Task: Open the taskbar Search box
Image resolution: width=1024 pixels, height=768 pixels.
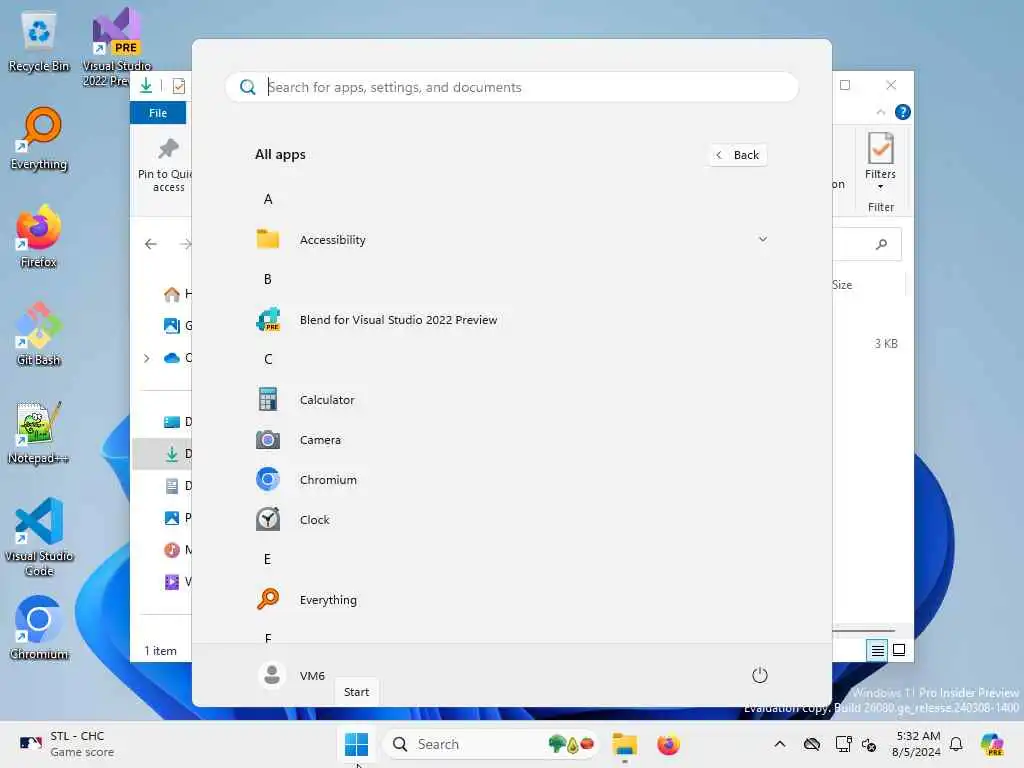Action: 490,744
